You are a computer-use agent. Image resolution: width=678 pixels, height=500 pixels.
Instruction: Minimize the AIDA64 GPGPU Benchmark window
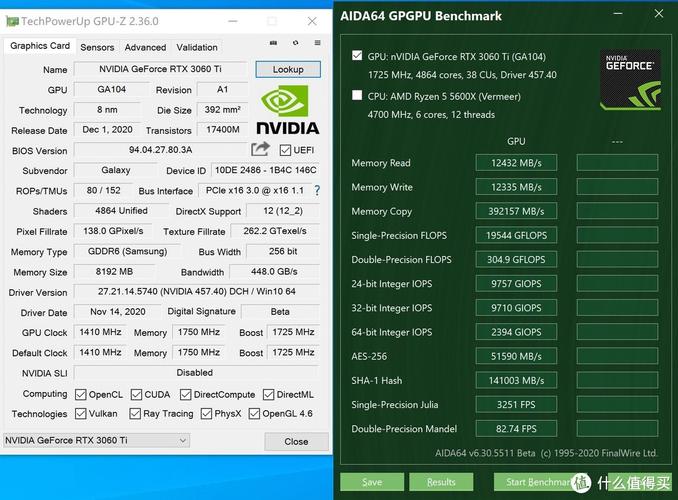618,14
